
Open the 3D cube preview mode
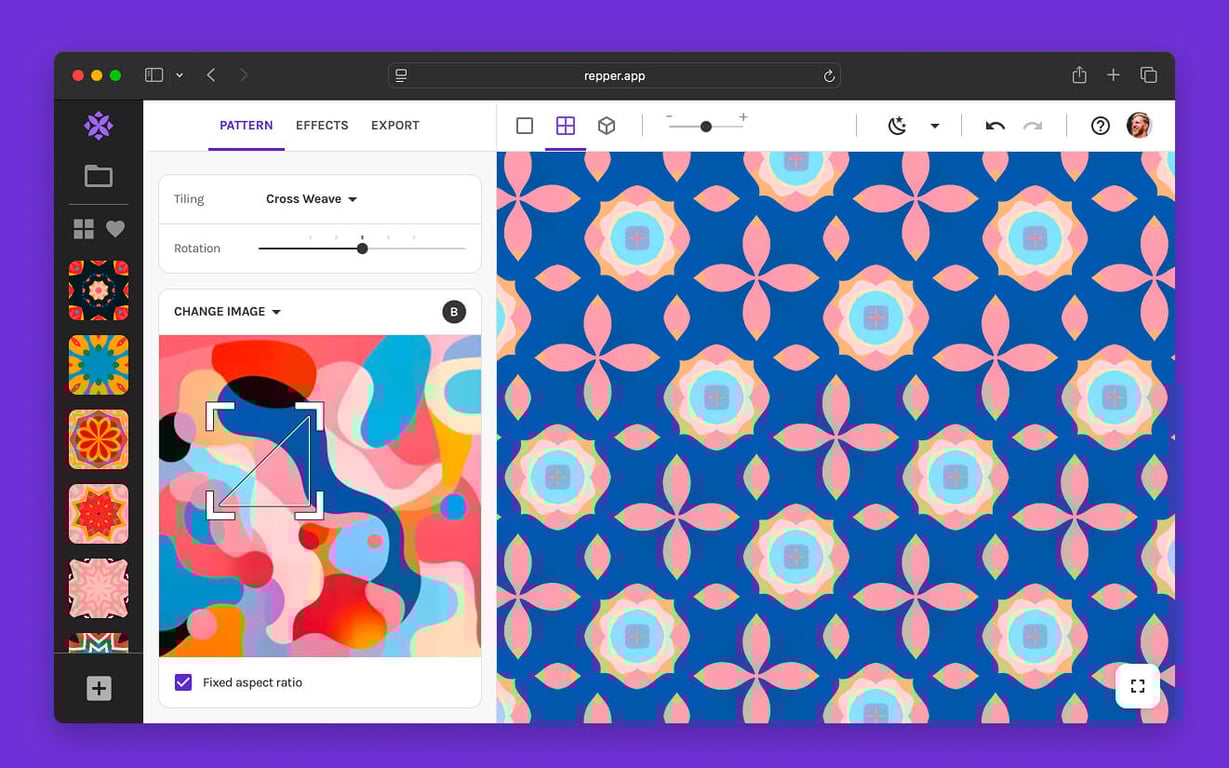click(606, 125)
